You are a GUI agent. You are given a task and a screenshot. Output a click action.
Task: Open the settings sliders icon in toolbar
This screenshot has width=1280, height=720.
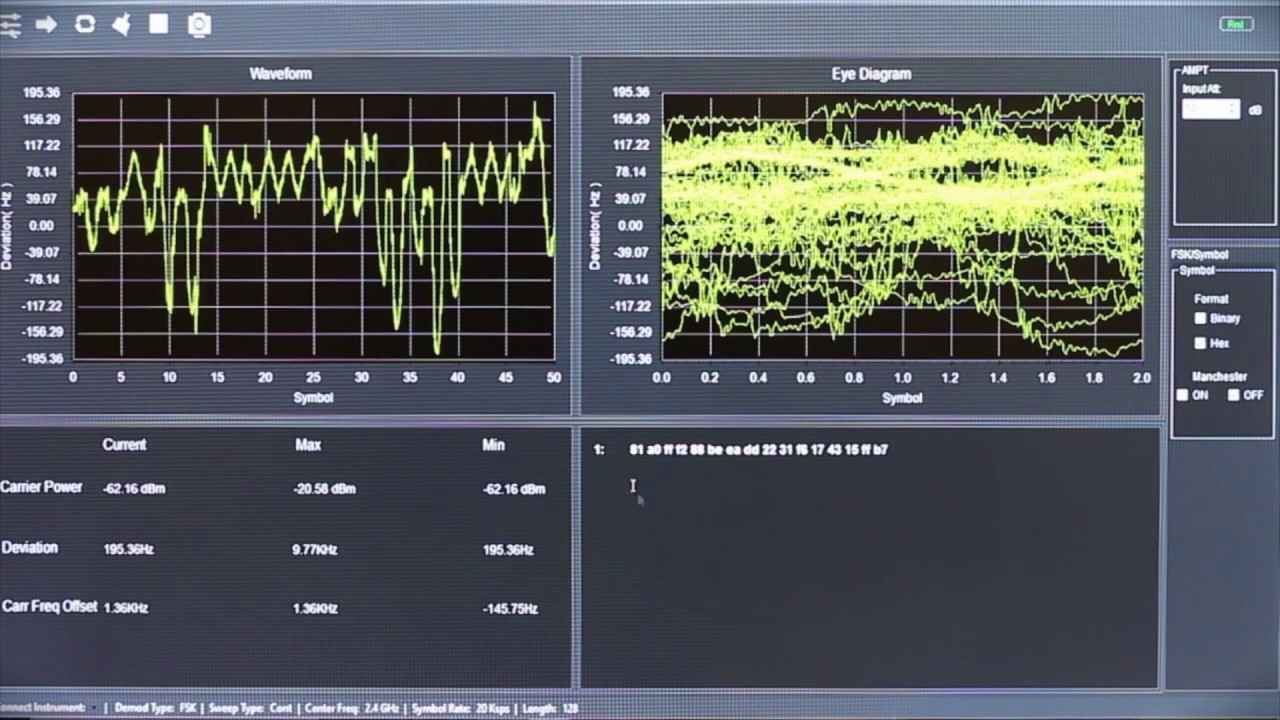(x=10, y=24)
